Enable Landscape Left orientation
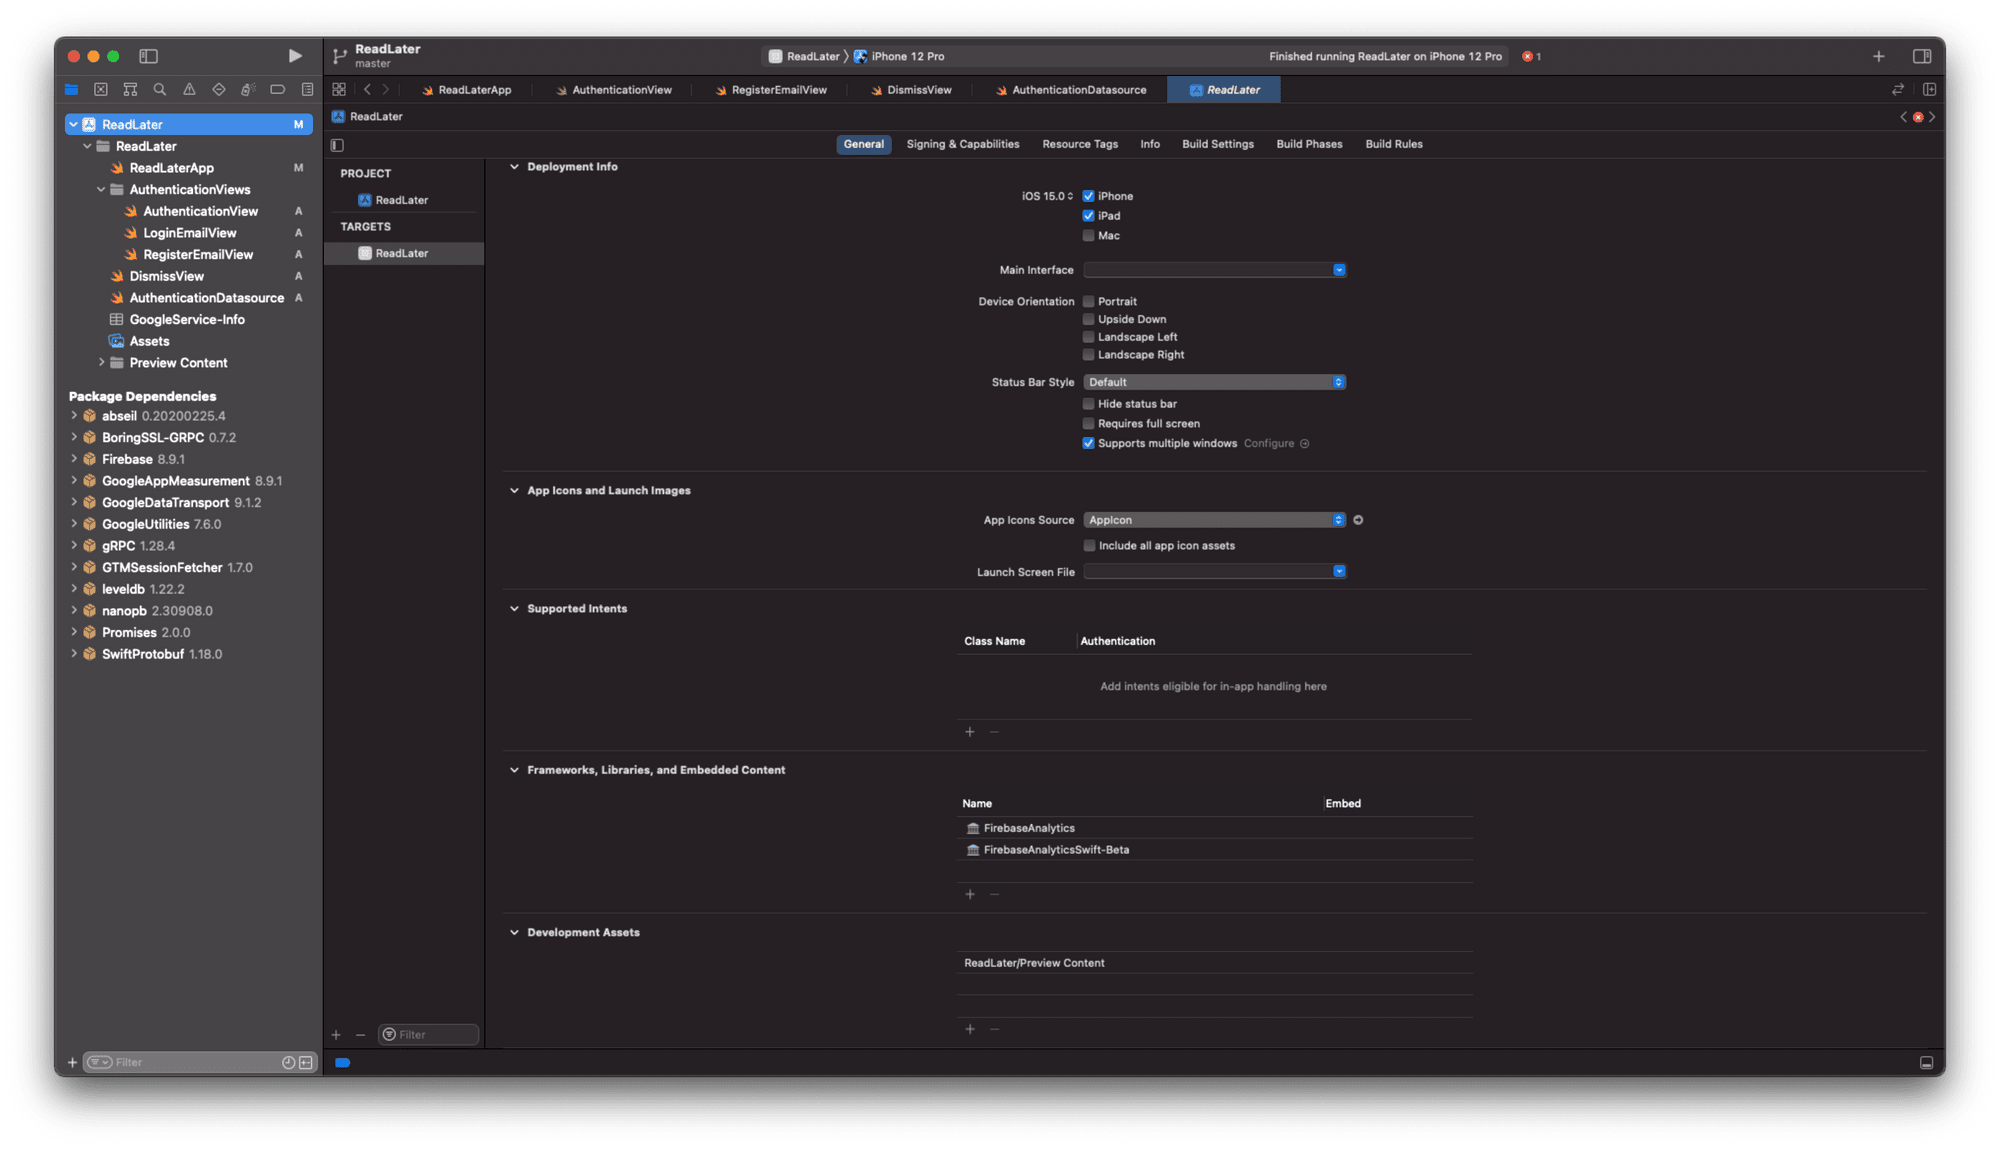This screenshot has height=1149, width=2000. coord(1089,338)
